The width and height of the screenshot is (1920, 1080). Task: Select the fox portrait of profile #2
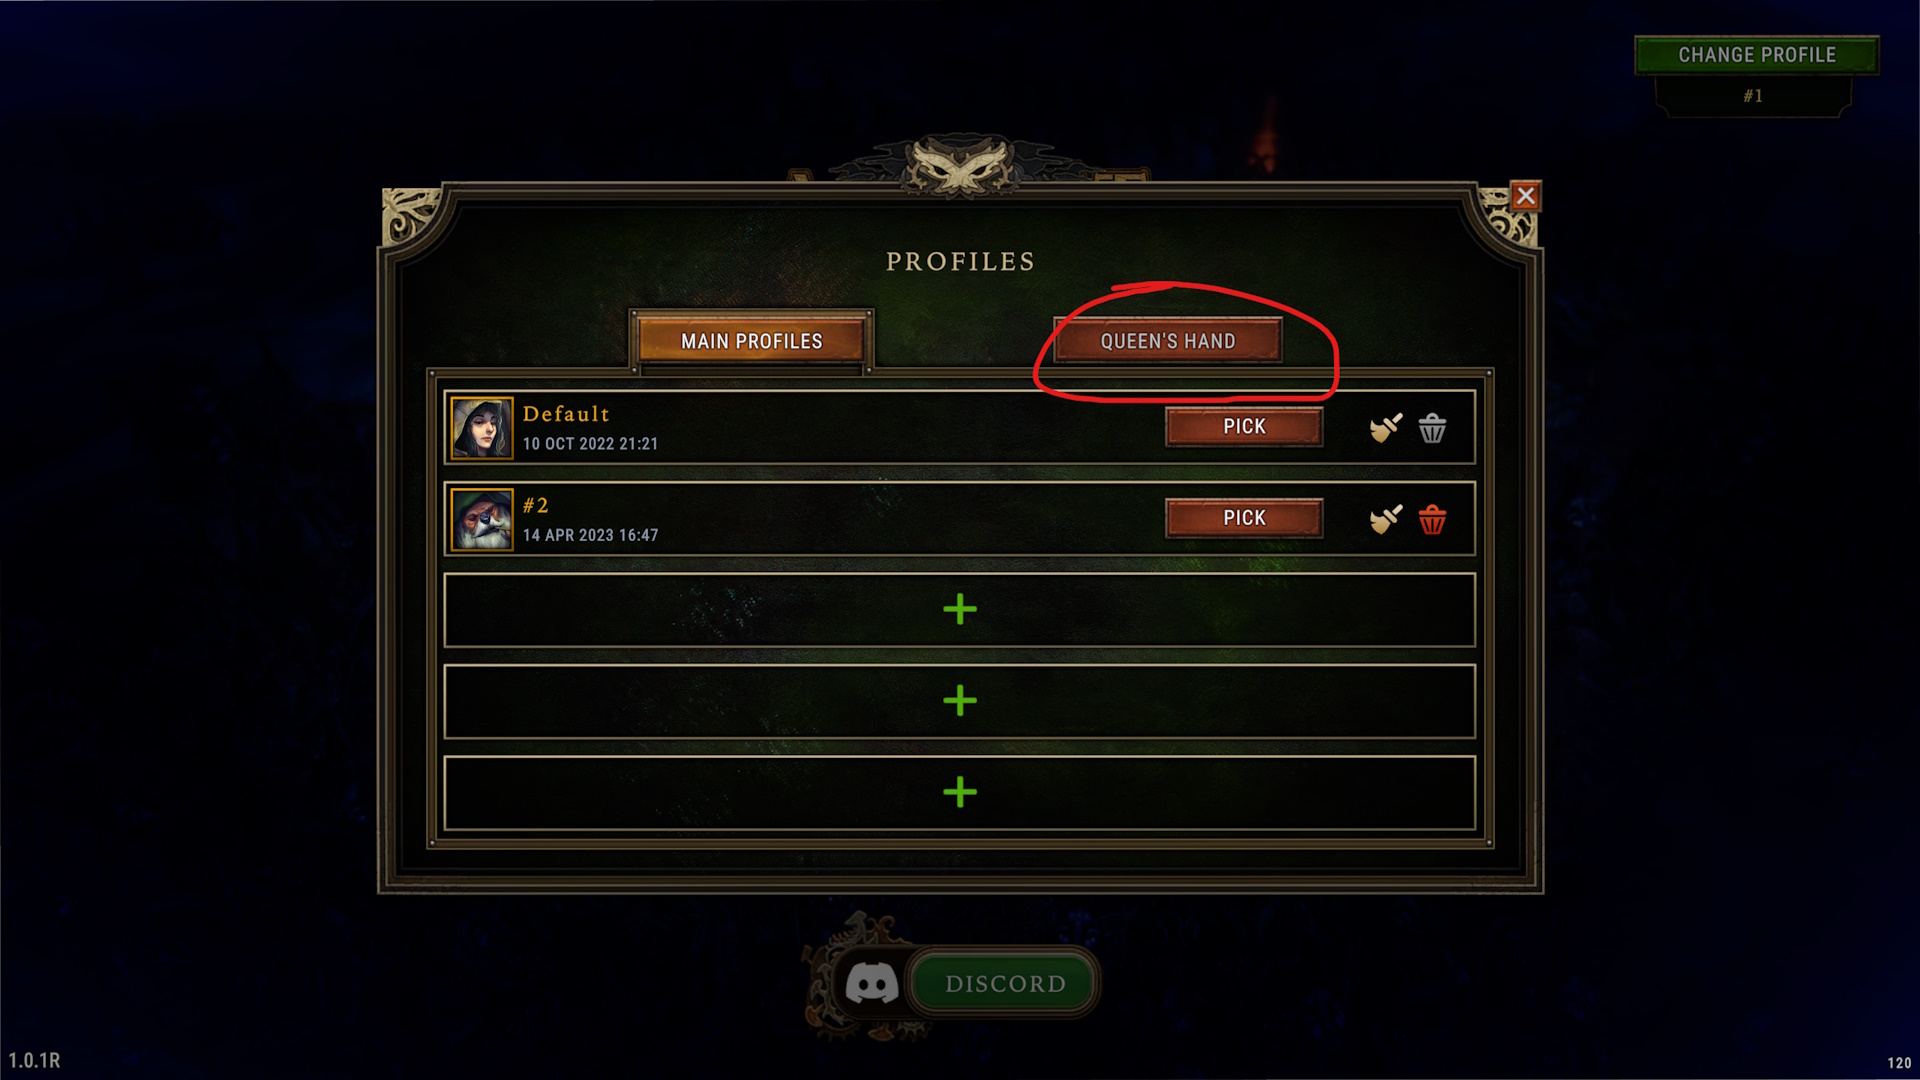coord(482,519)
